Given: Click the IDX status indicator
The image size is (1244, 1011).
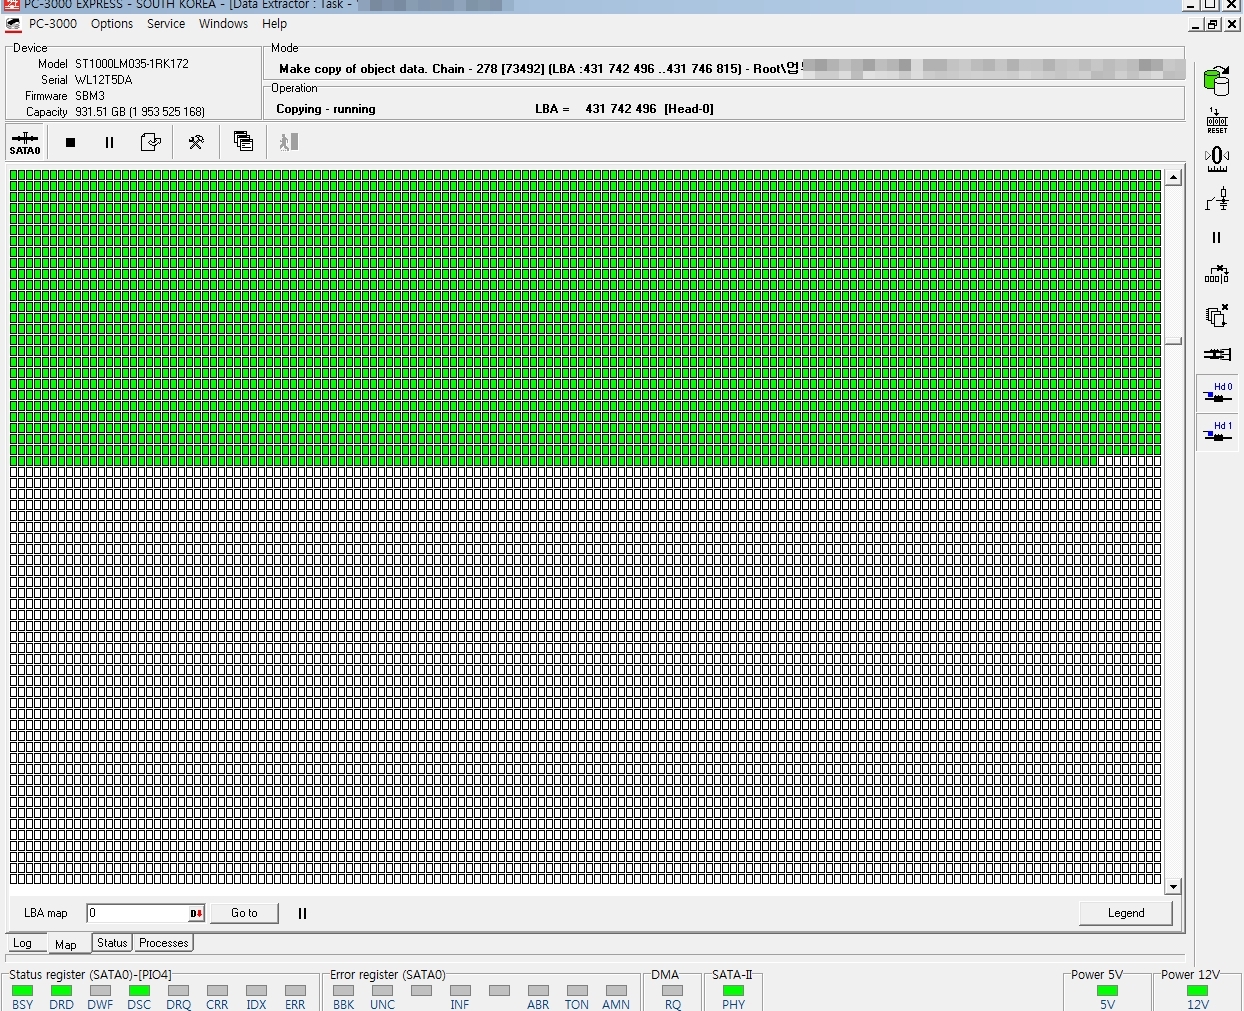Looking at the screenshot, I should [x=256, y=991].
